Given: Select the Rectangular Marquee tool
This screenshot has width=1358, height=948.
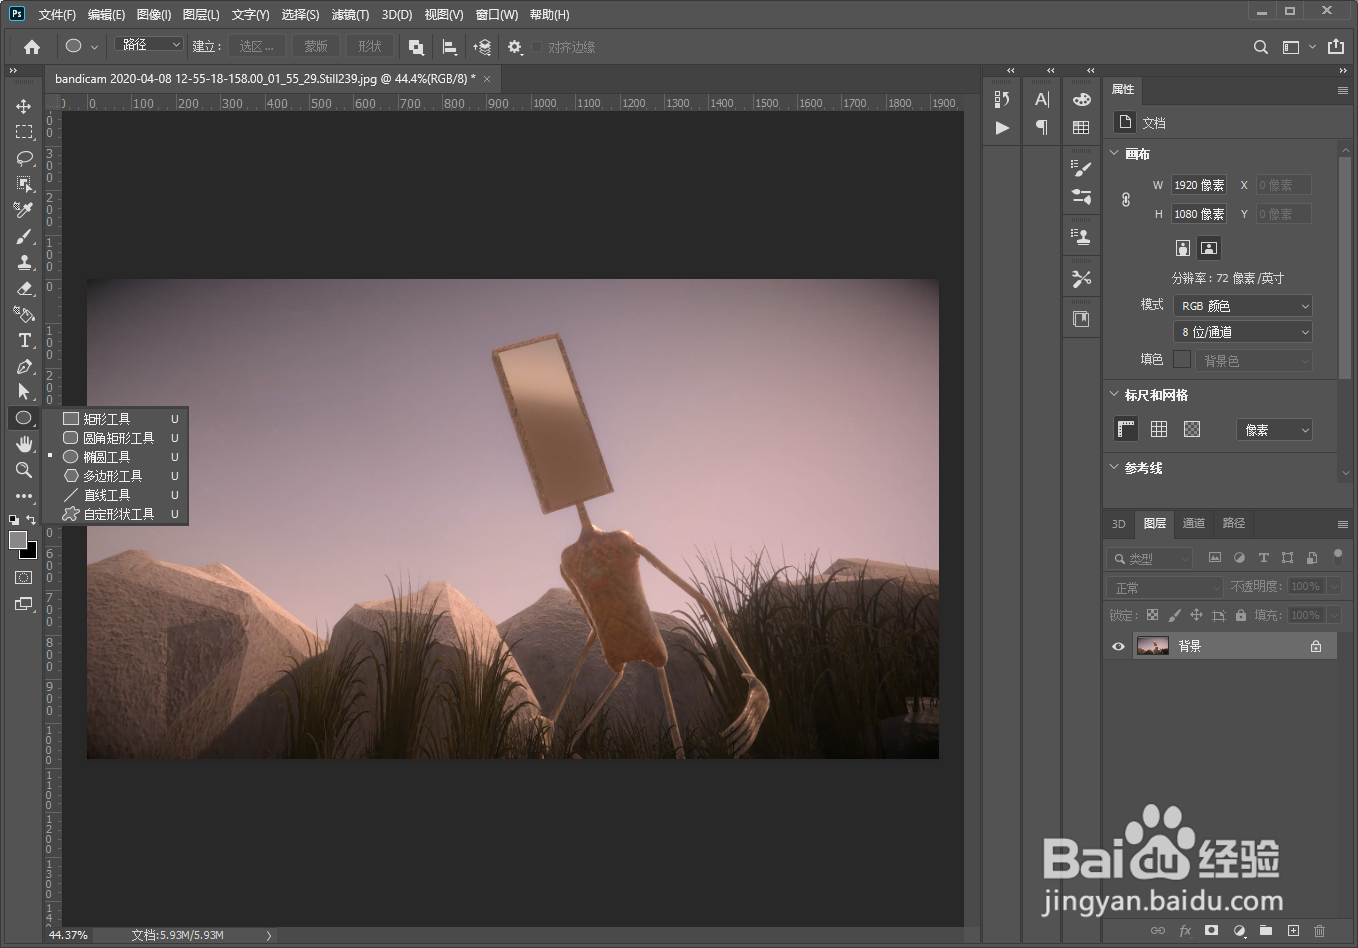Looking at the screenshot, I should [x=24, y=132].
